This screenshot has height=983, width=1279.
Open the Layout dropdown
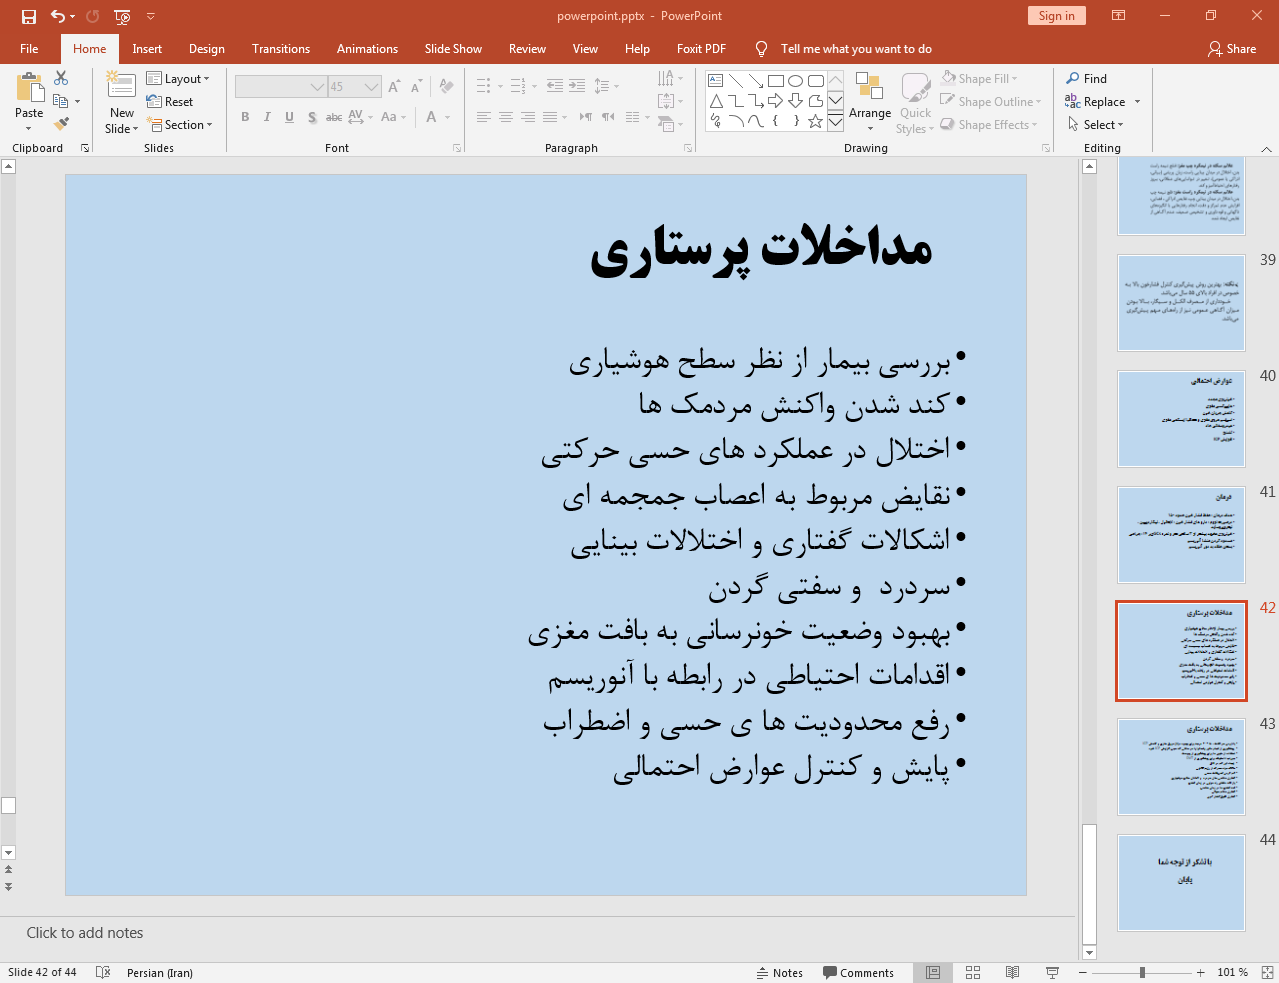coord(178,78)
